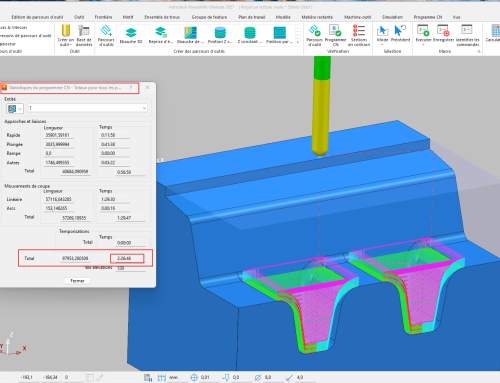Open the Programme CN ribbon tab
Image resolution: width=500 pixels, height=383 pixels.
[428, 17]
